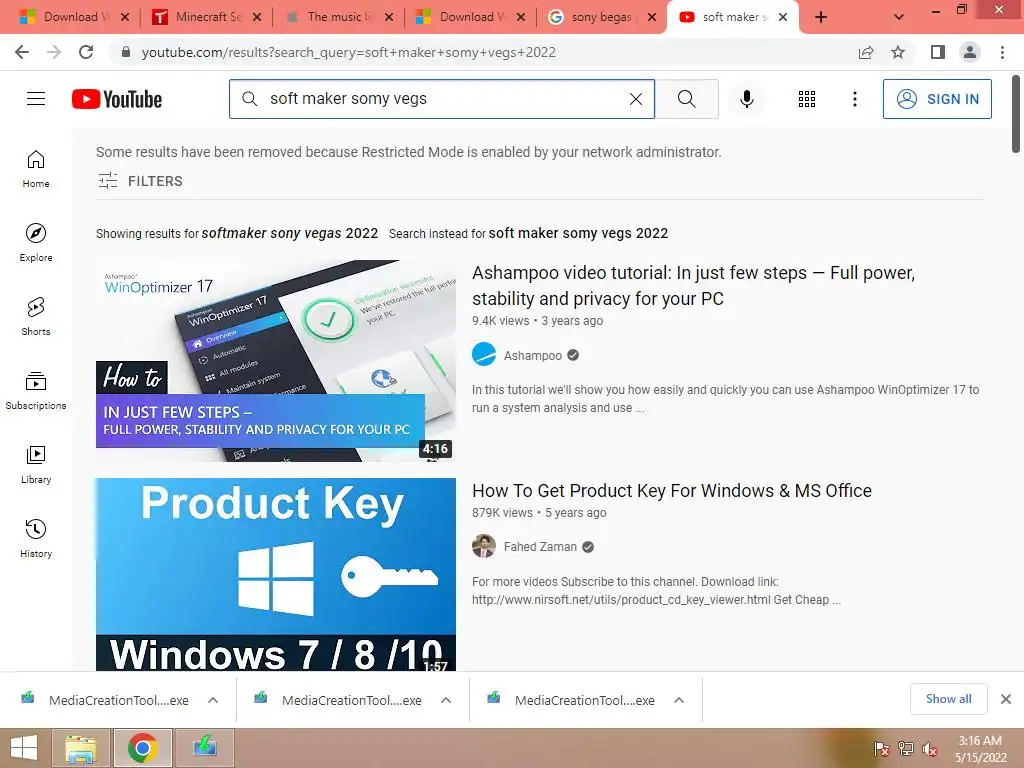
Task: Click the taskbar clock showing 3:16 AM
Action: 980,749
